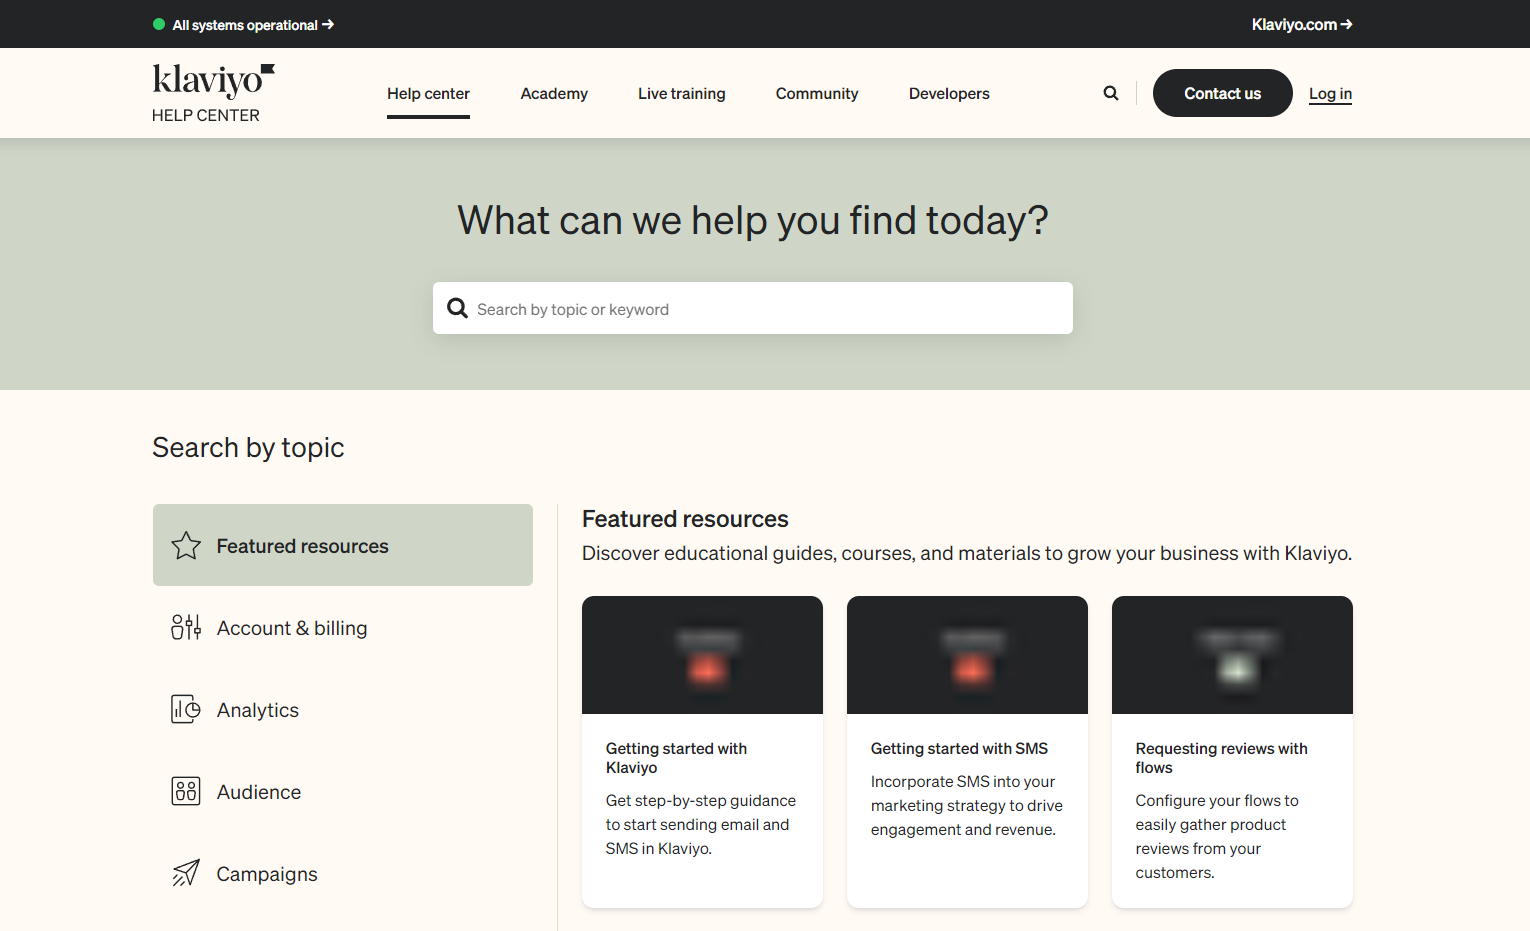Go to Live training
Viewport: 1530px width, 931px height.
(682, 93)
